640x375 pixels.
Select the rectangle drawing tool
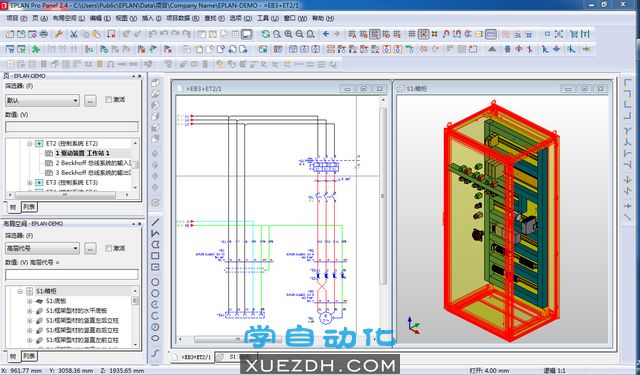[x=155, y=256]
